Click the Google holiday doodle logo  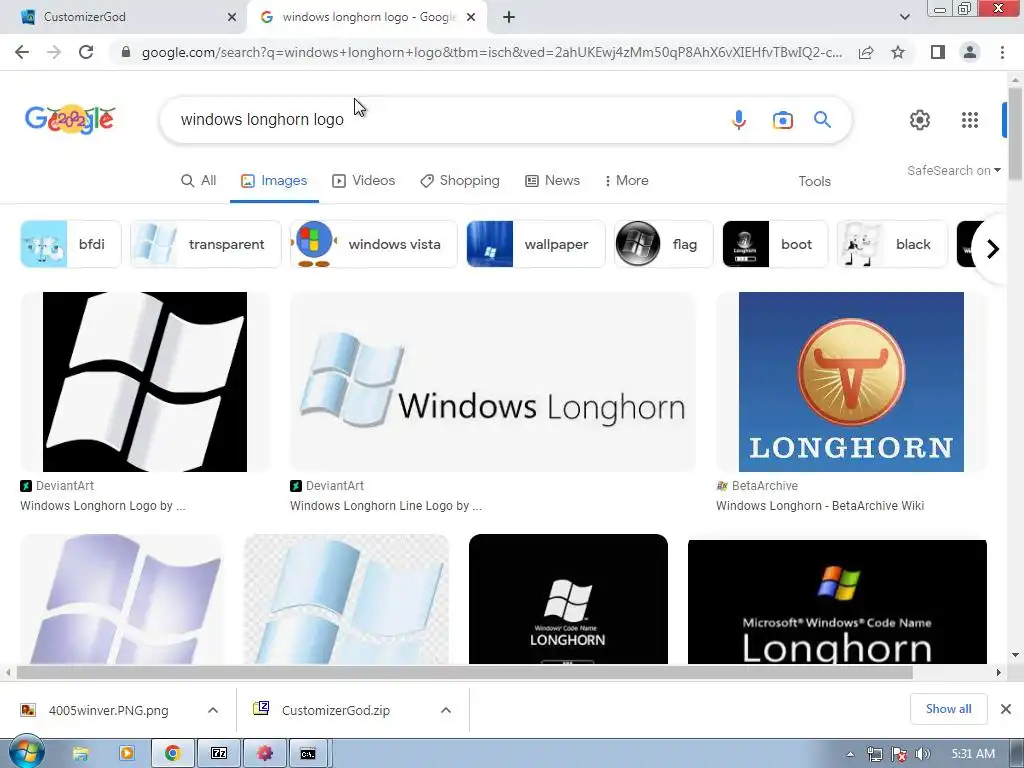70,120
